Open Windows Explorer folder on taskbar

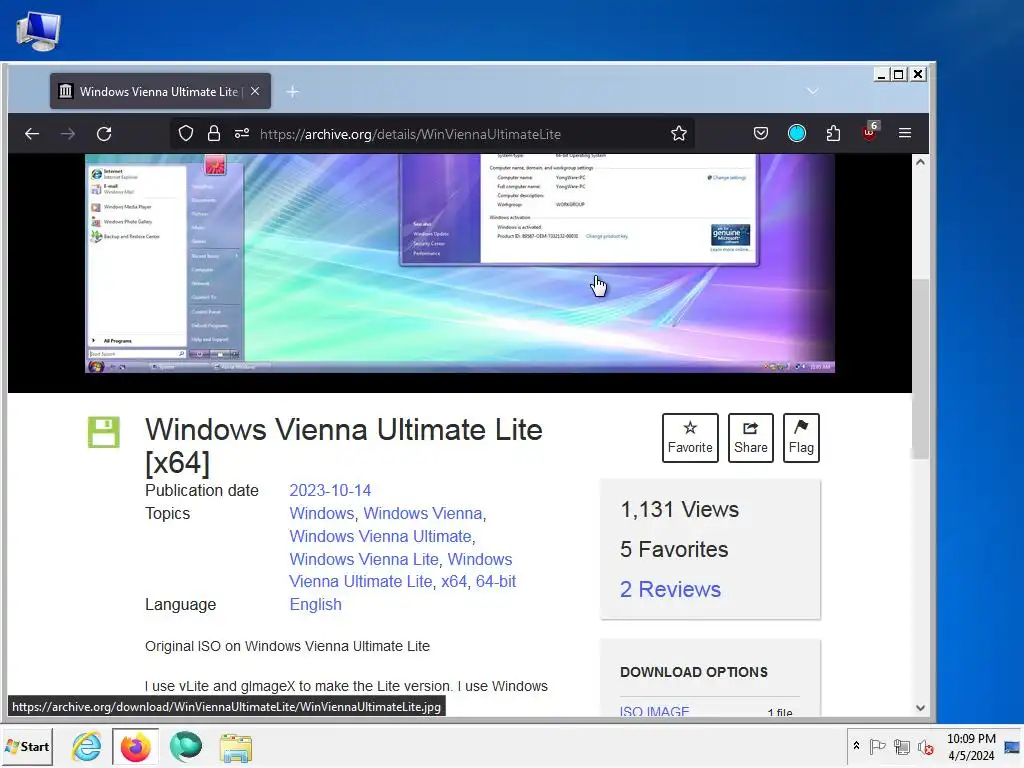235,748
